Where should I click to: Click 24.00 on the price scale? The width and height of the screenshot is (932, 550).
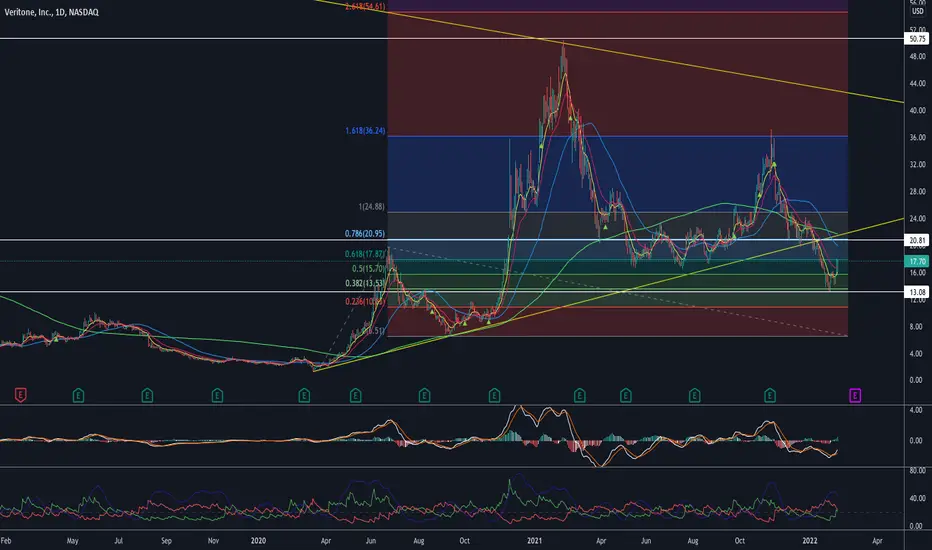[x=917, y=218]
